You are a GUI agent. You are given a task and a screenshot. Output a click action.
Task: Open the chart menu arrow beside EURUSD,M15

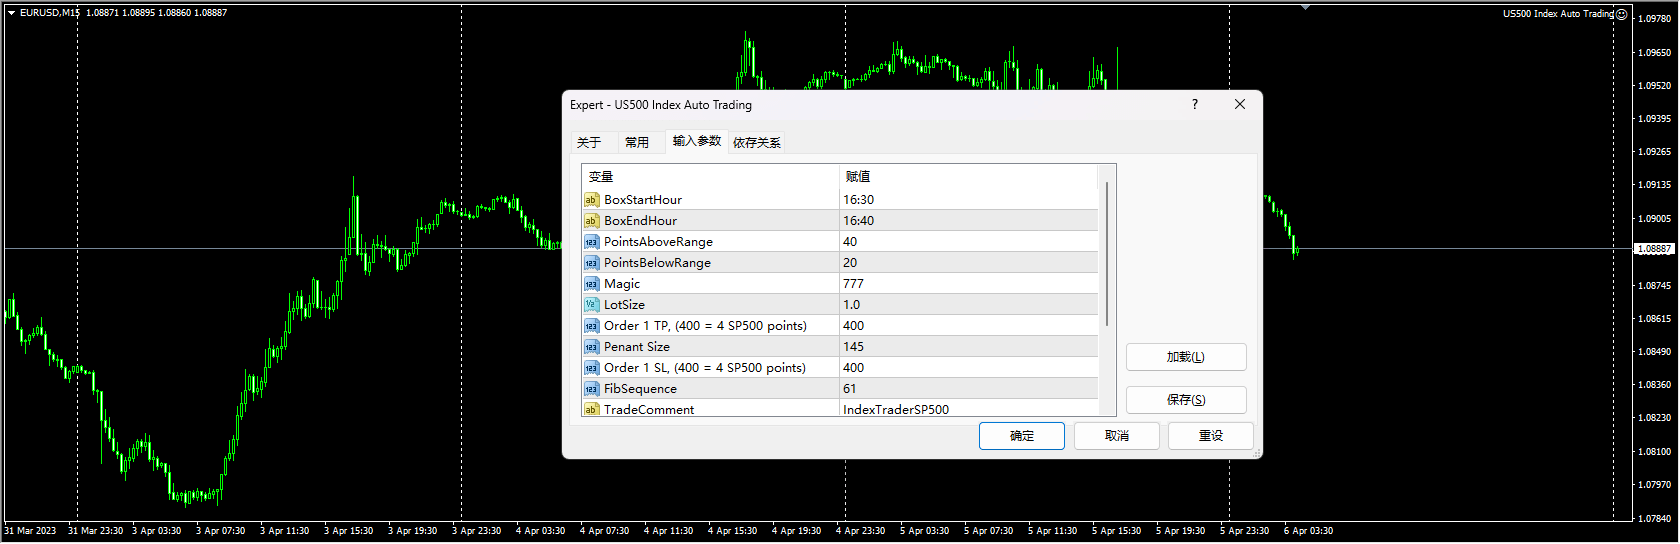click(11, 13)
